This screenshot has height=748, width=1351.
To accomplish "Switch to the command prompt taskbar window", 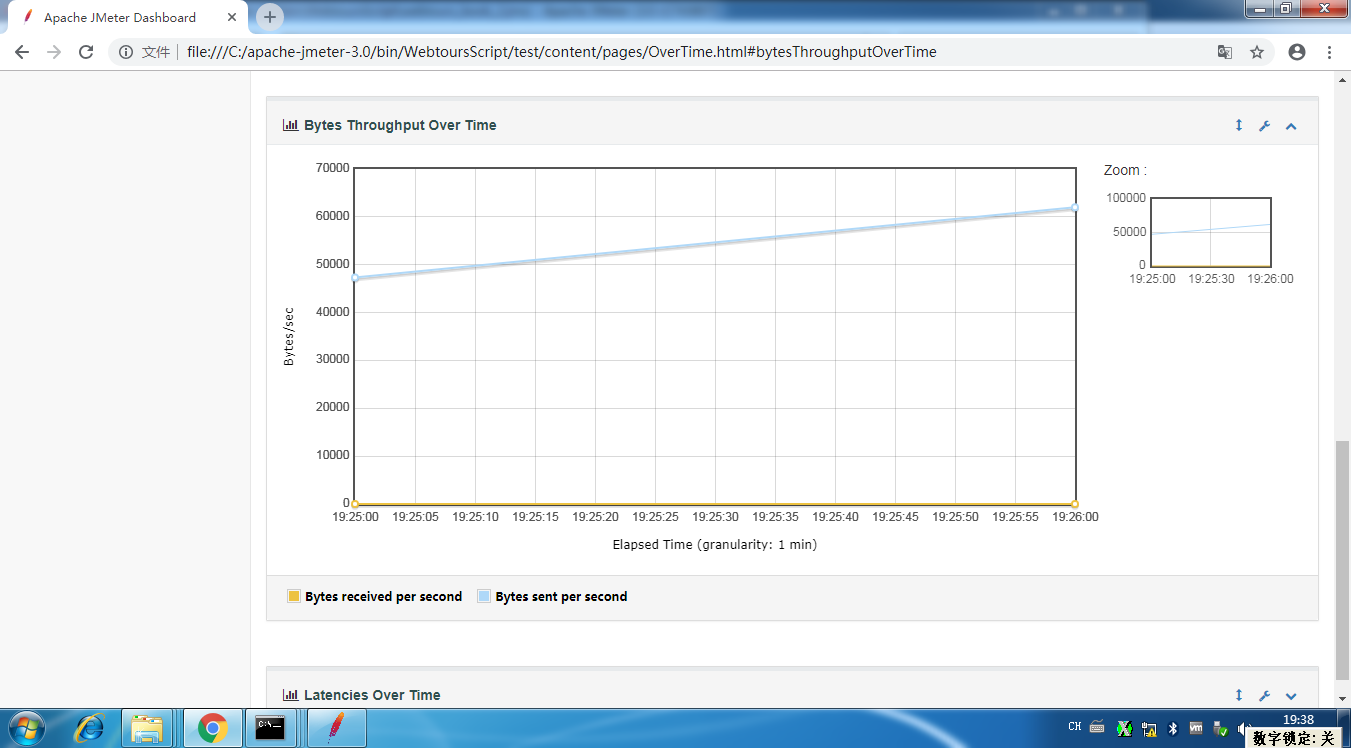I will coord(270,728).
